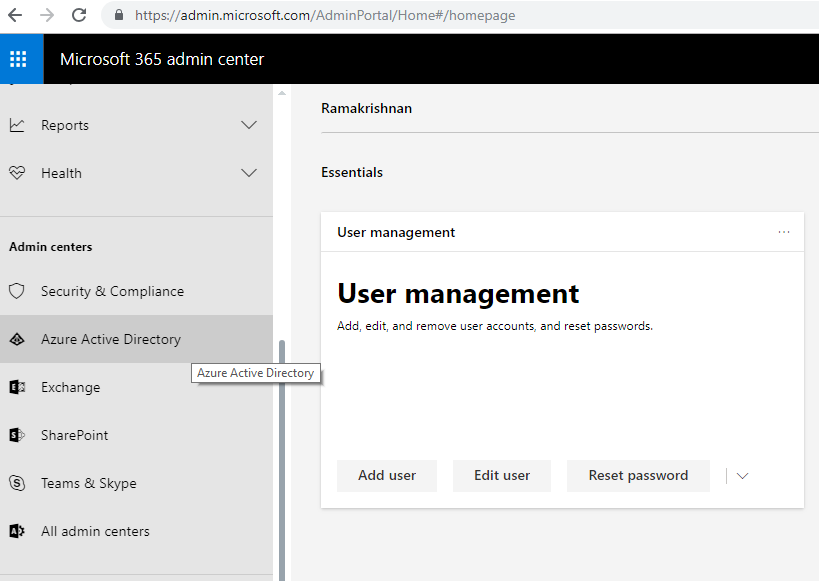The height and width of the screenshot is (581, 819).
Task: Click the Edit user button
Action: click(502, 476)
